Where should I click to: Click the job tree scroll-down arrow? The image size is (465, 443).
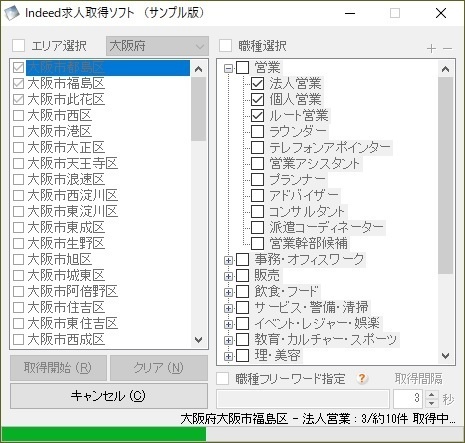click(445, 356)
